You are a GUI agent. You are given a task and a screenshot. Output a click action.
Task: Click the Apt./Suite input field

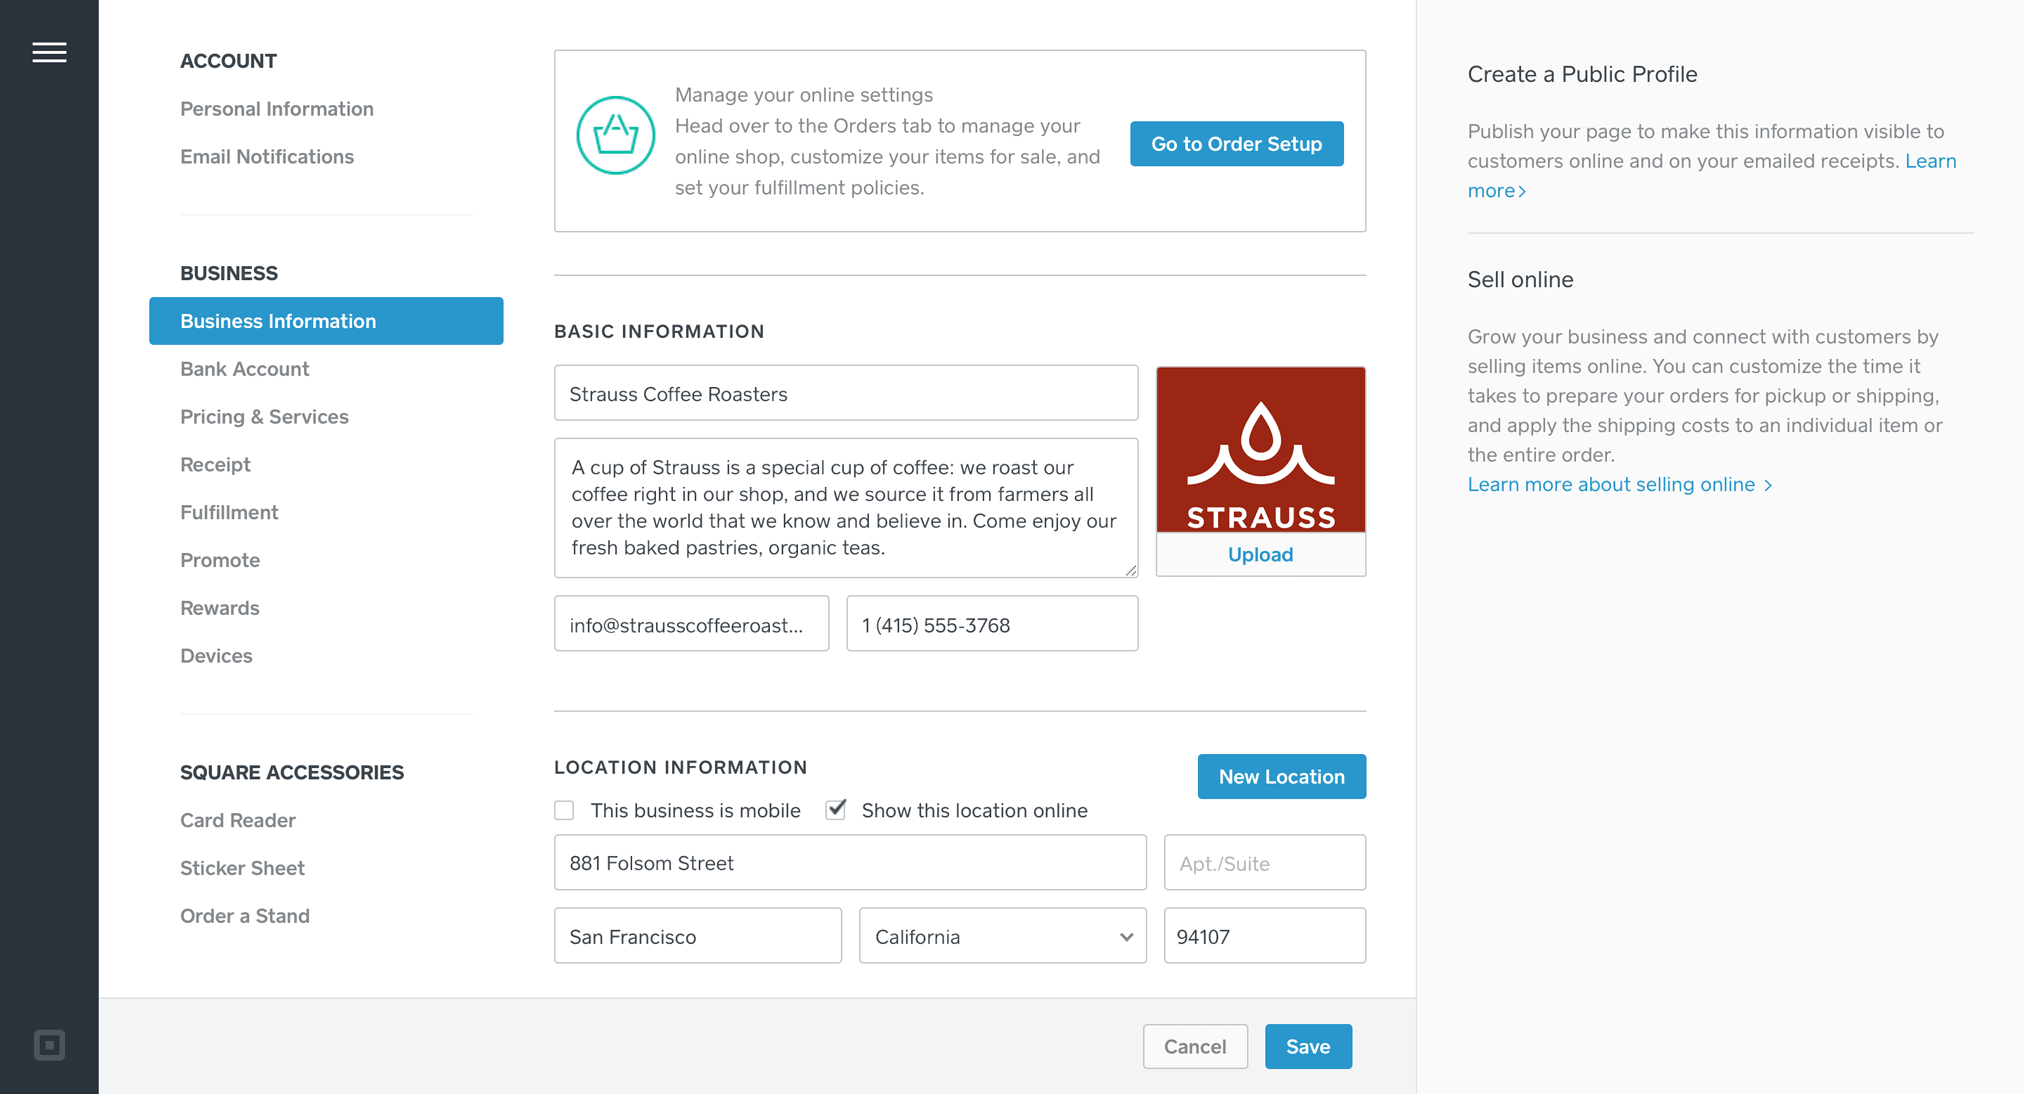(x=1264, y=863)
